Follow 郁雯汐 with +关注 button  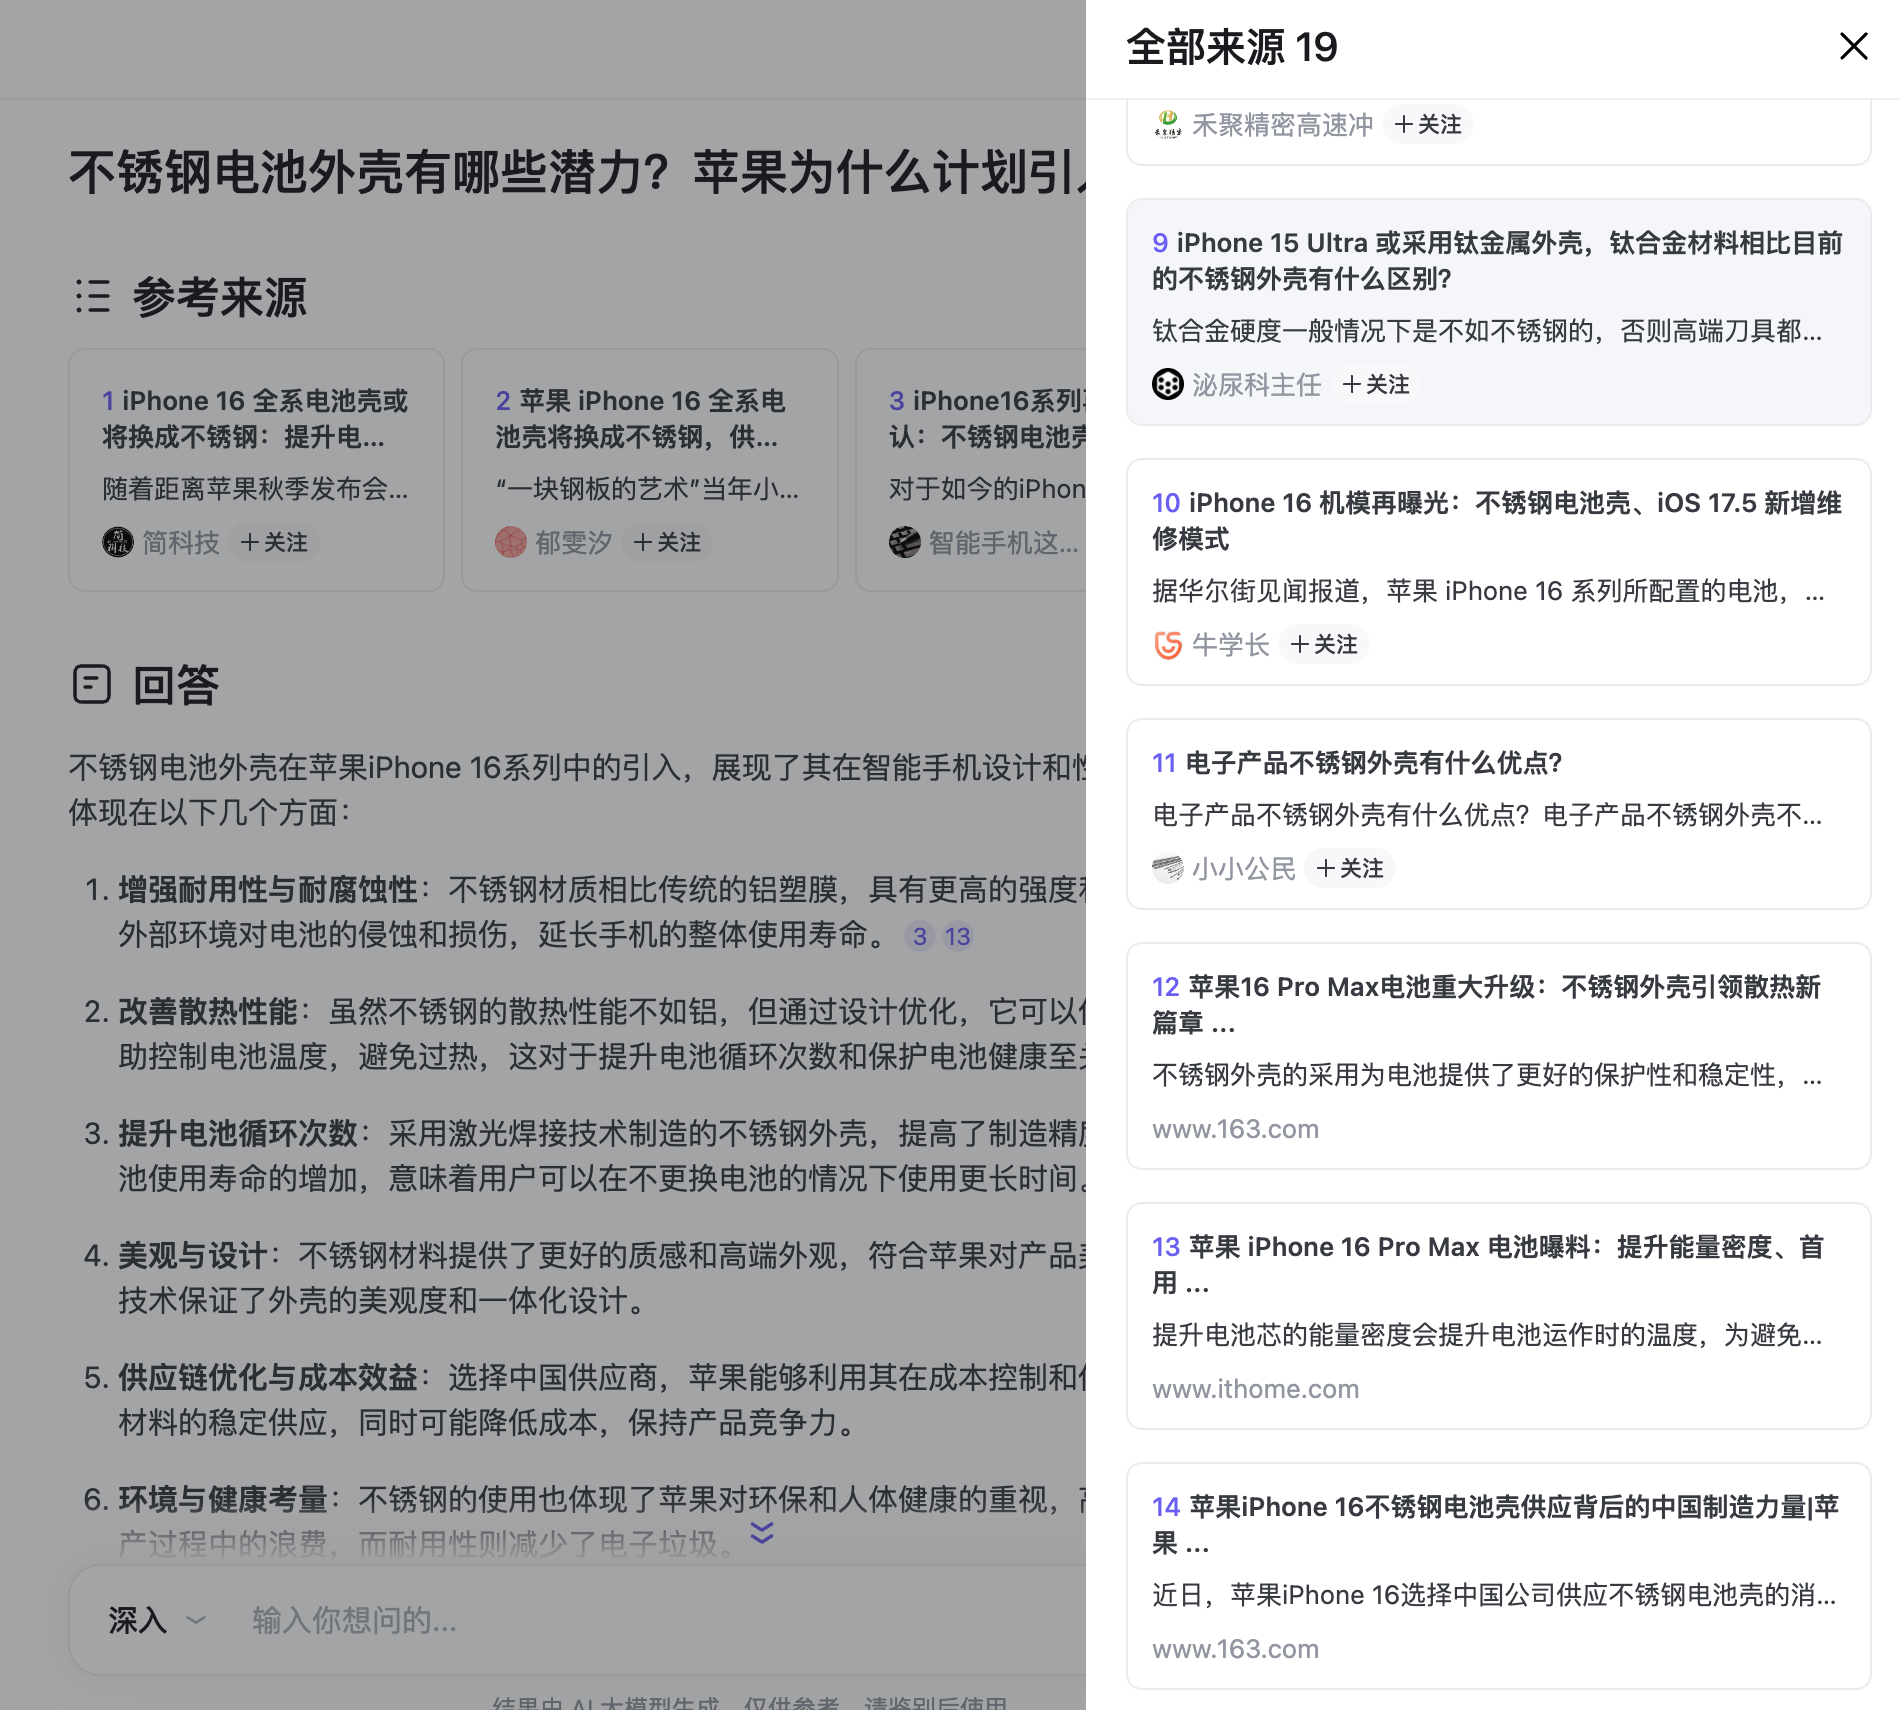coord(667,542)
